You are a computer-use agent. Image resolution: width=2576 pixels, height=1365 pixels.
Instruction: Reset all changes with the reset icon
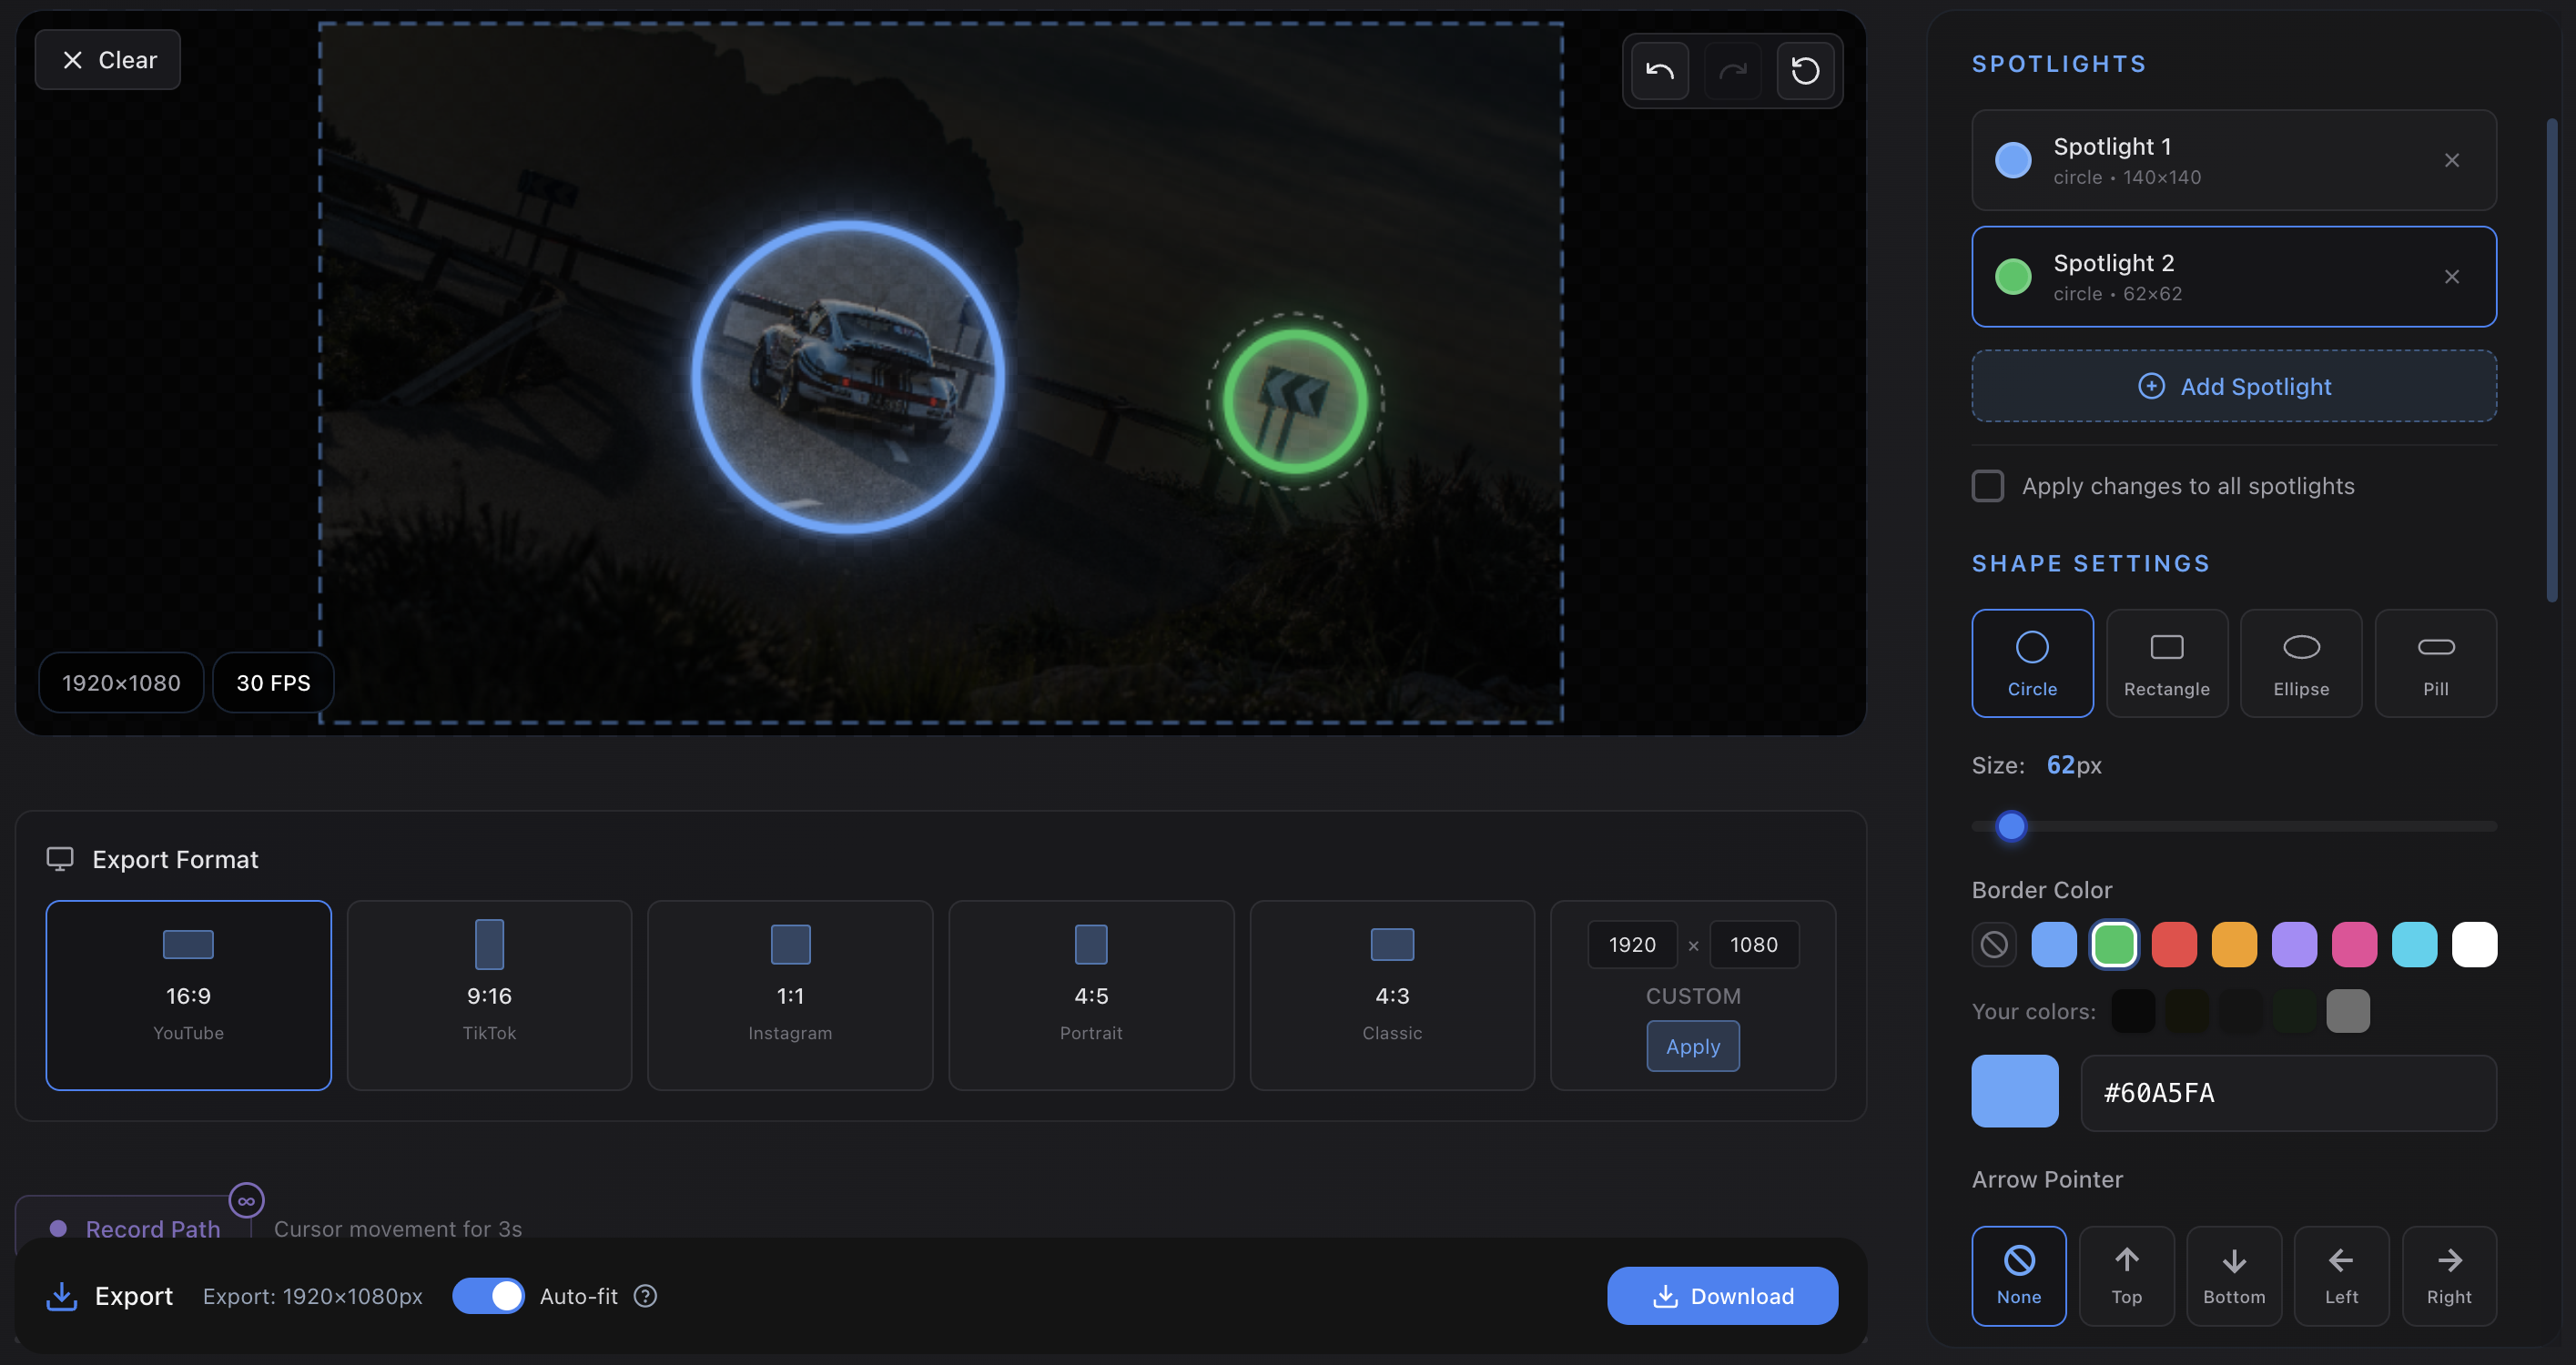click(1806, 70)
